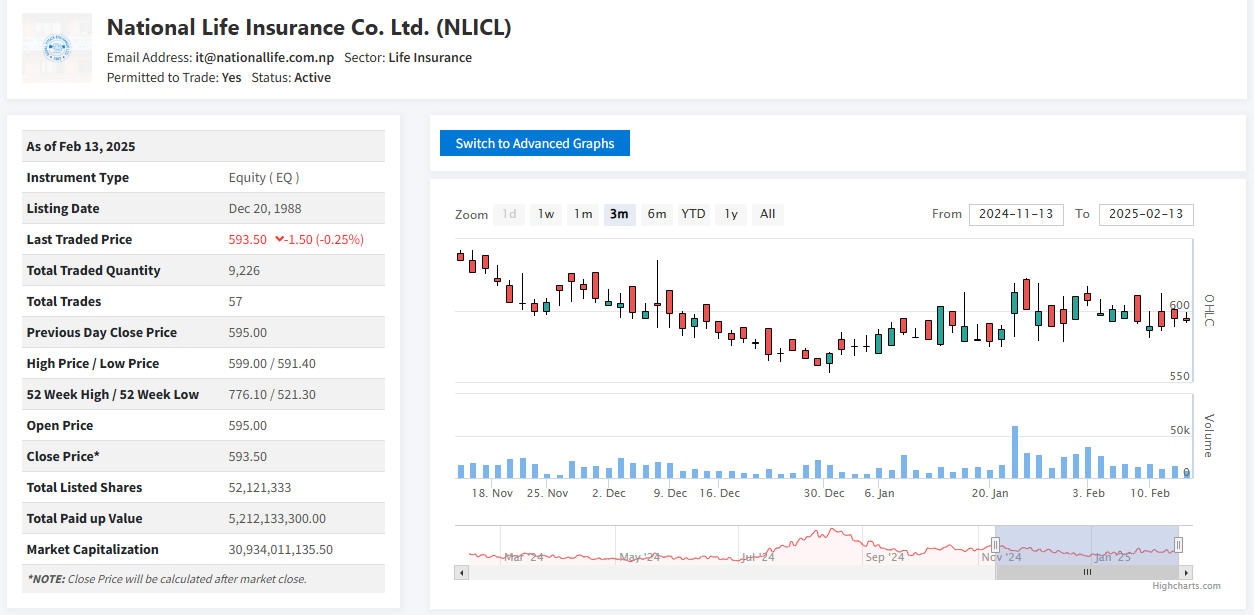The width and height of the screenshot is (1254, 615).
Task: Select the 1d zoom range
Action: click(x=509, y=214)
